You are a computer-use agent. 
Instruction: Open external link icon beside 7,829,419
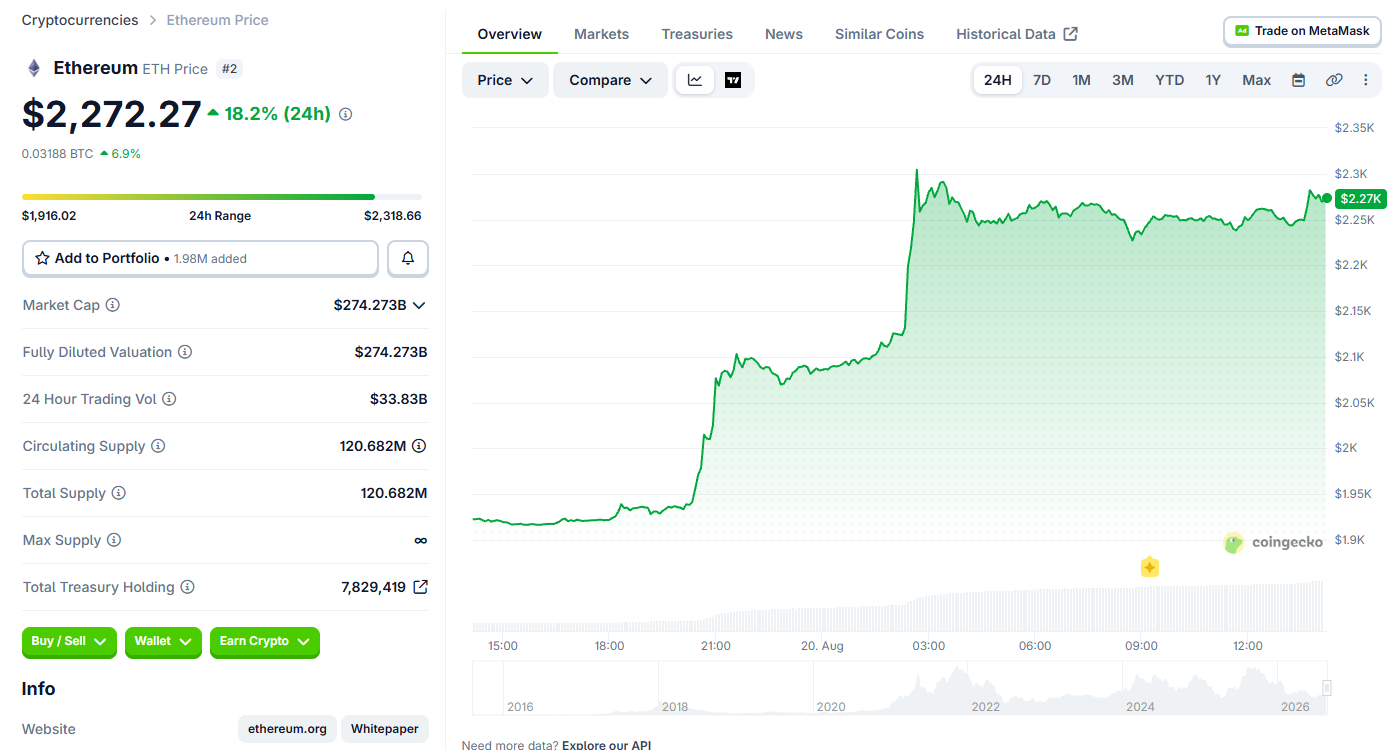421,587
